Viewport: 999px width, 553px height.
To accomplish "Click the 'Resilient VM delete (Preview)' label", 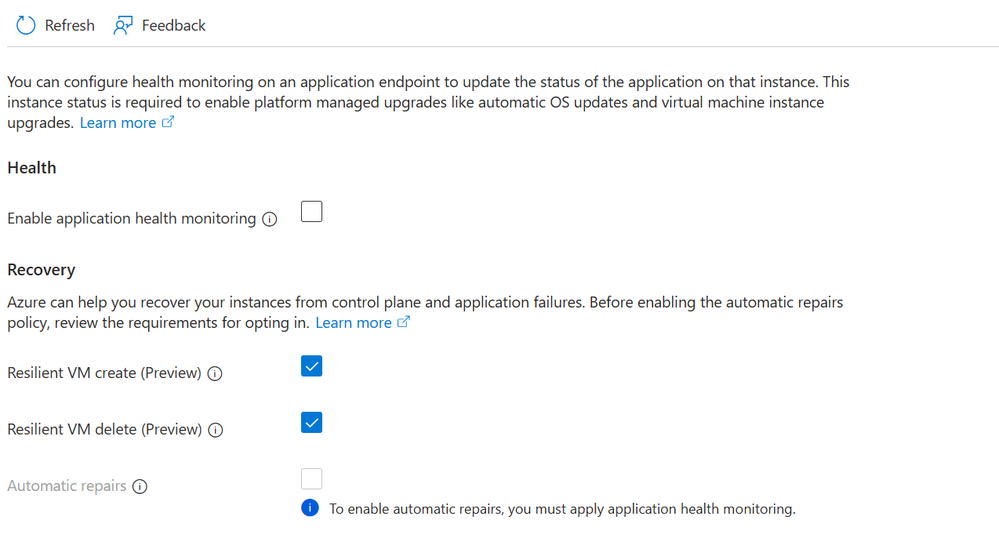I will click(x=104, y=429).
